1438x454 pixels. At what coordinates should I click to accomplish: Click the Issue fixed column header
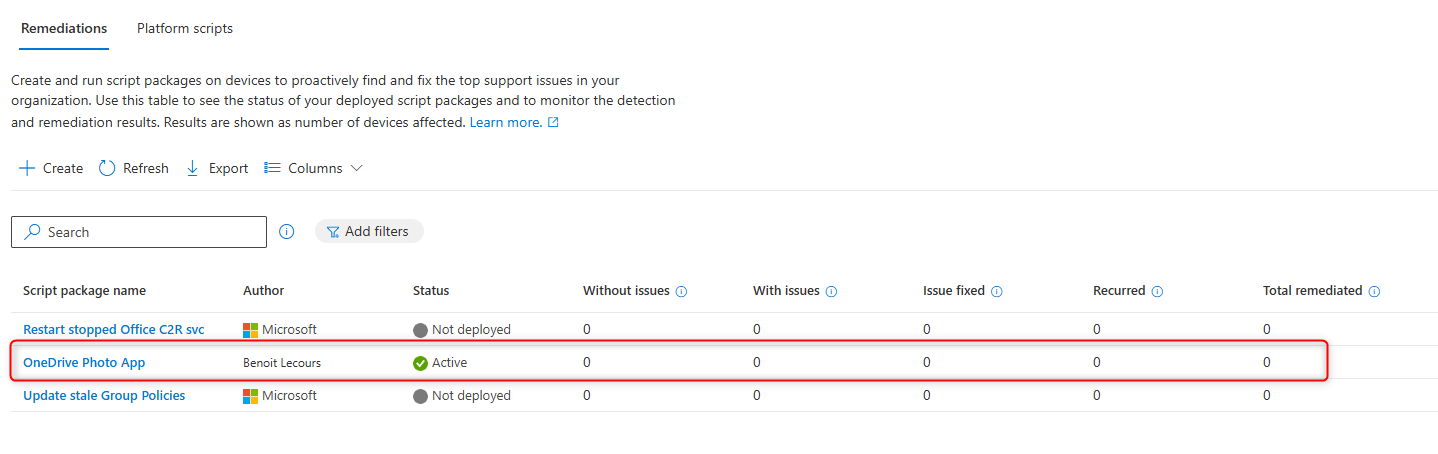(x=954, y=290)
